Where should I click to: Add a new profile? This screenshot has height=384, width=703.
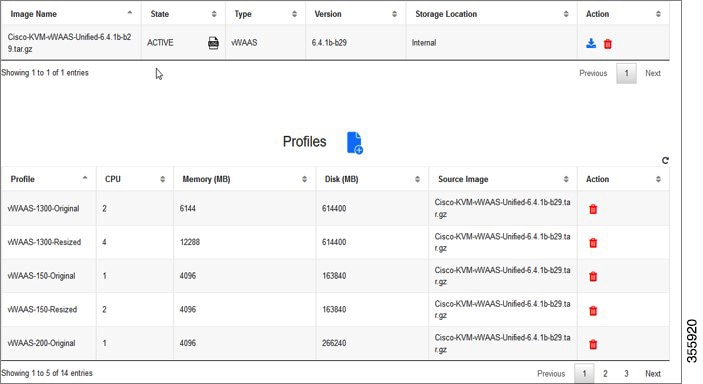click(x=355, y=143)
